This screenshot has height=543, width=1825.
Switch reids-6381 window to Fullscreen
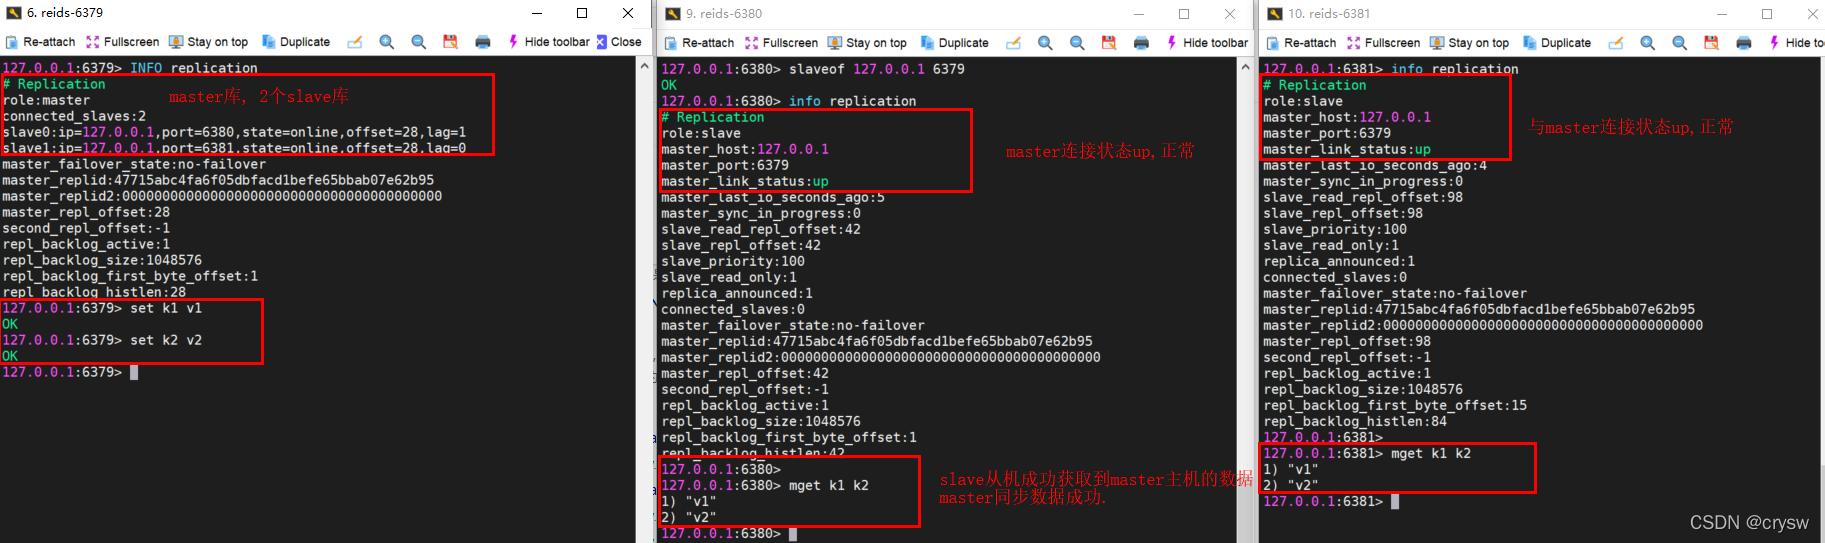1383,43
